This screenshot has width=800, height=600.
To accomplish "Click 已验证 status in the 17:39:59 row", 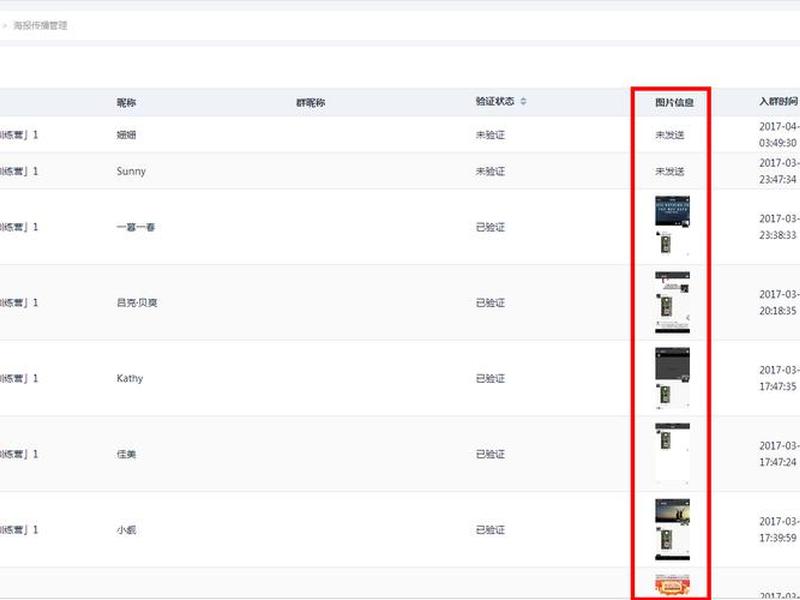I will (x=490, y=530).
